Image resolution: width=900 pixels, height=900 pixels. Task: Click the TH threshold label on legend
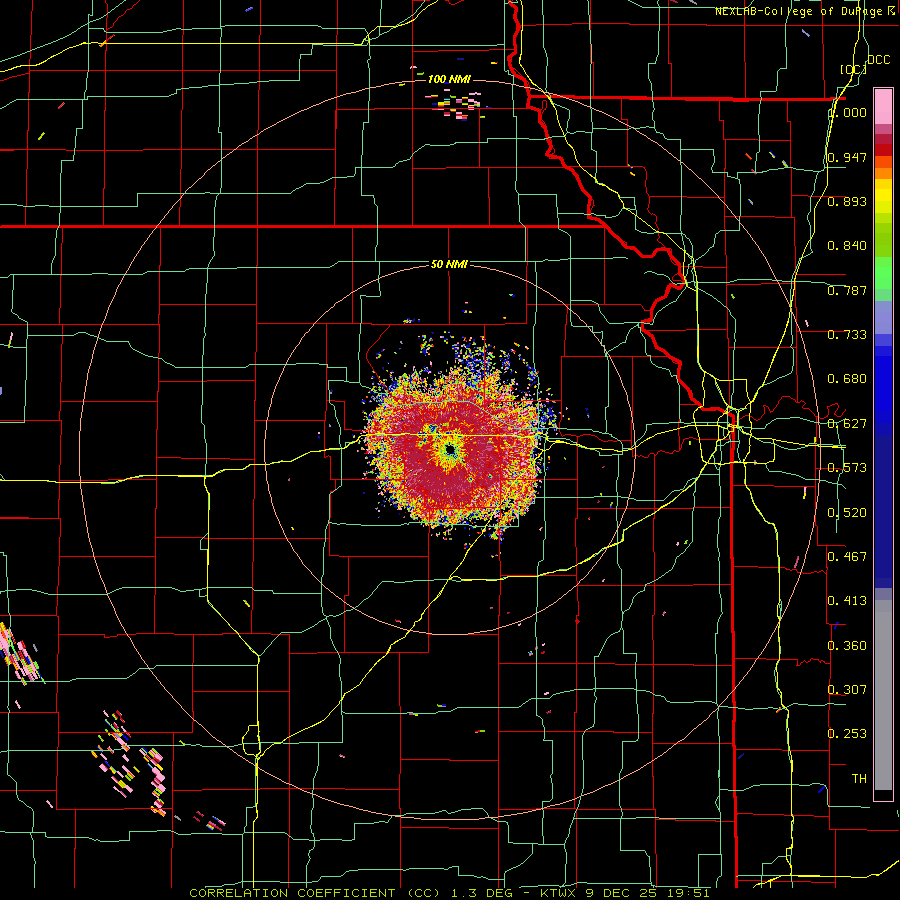pos(859,778)
